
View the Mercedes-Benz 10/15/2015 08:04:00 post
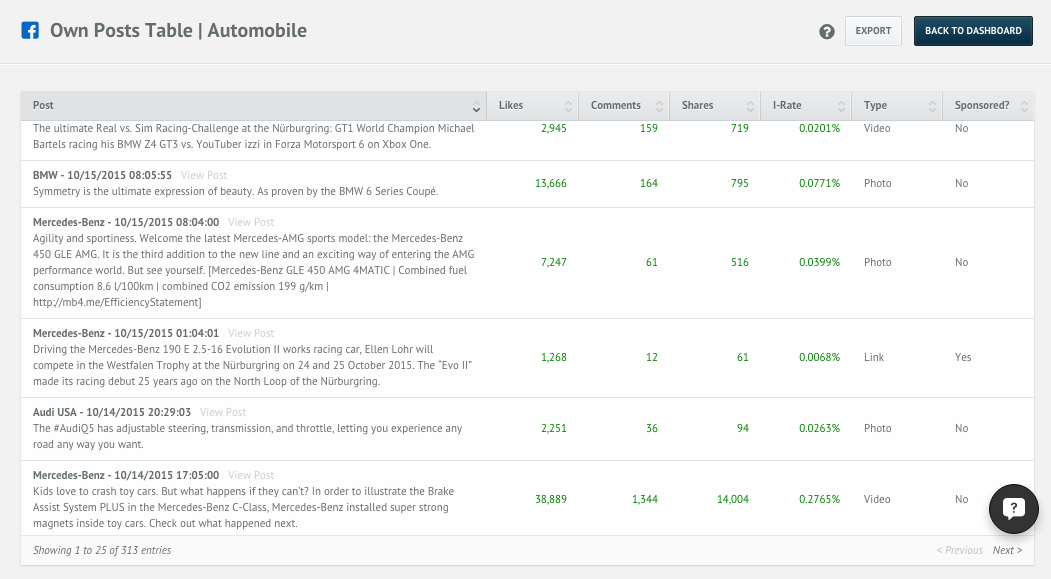[251, 223]
